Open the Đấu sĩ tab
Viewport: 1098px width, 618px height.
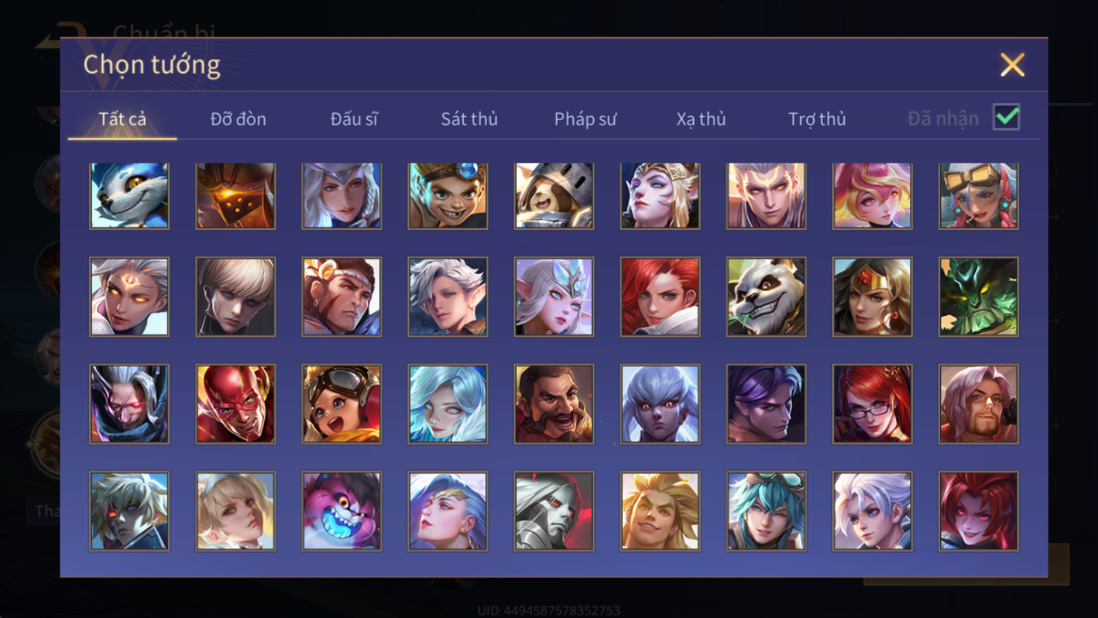tap(354, 119)
